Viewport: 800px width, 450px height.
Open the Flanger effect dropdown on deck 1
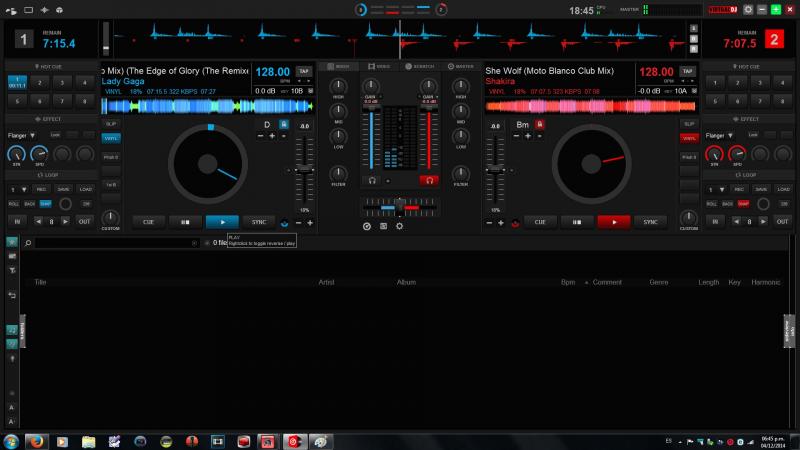coord(33,136)
